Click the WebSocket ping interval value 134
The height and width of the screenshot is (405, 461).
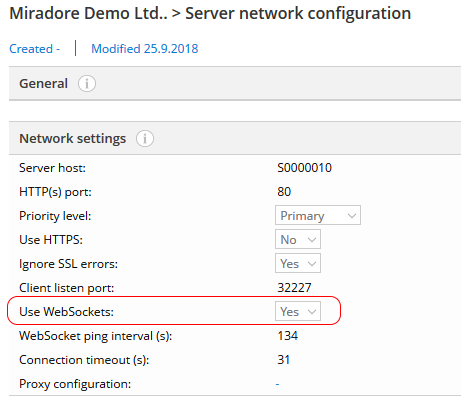pyautogui.click(x=287, y=336)
